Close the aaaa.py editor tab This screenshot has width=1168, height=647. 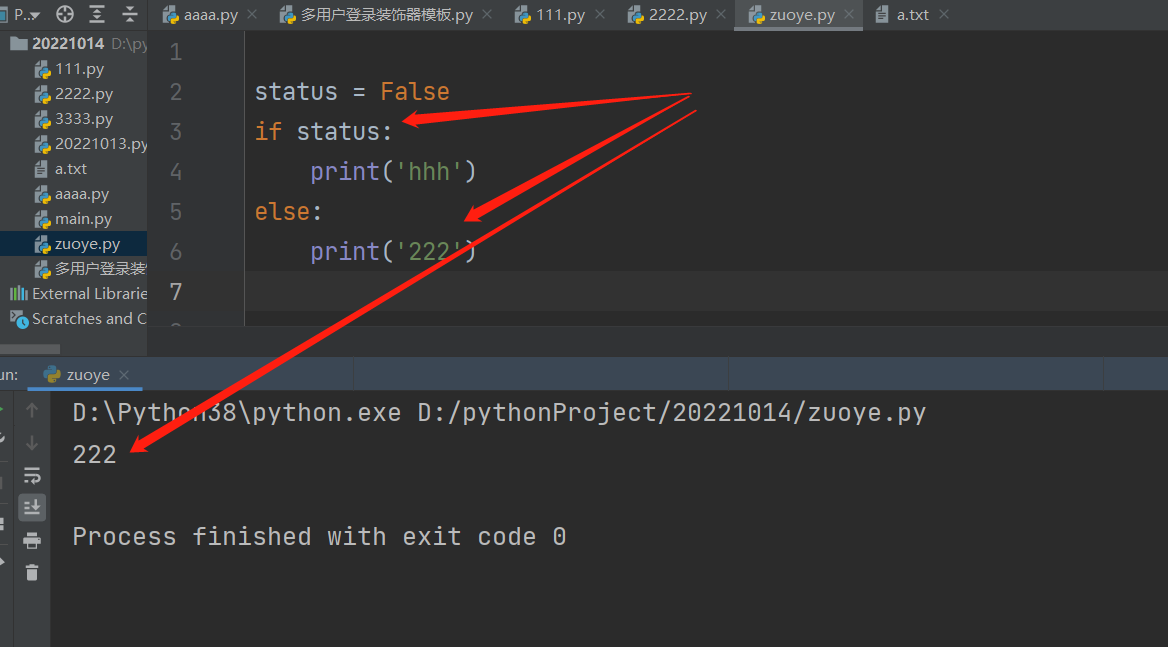251,15
